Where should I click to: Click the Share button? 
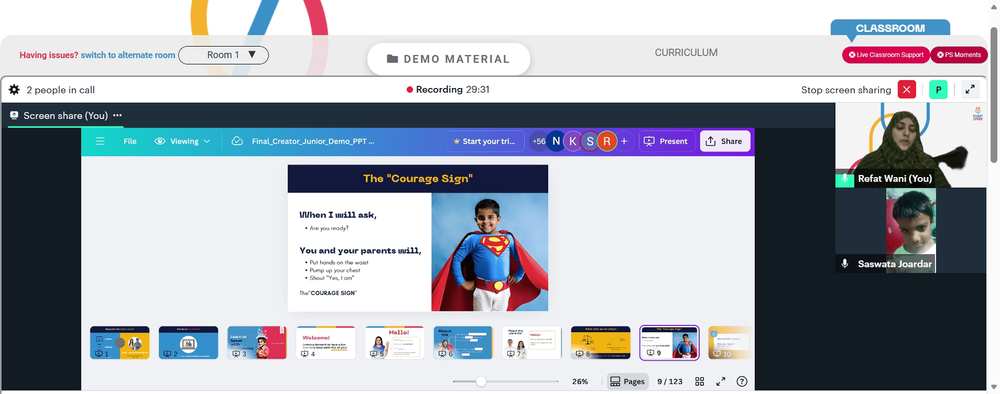pyautogui.click(x=724, y=142)
